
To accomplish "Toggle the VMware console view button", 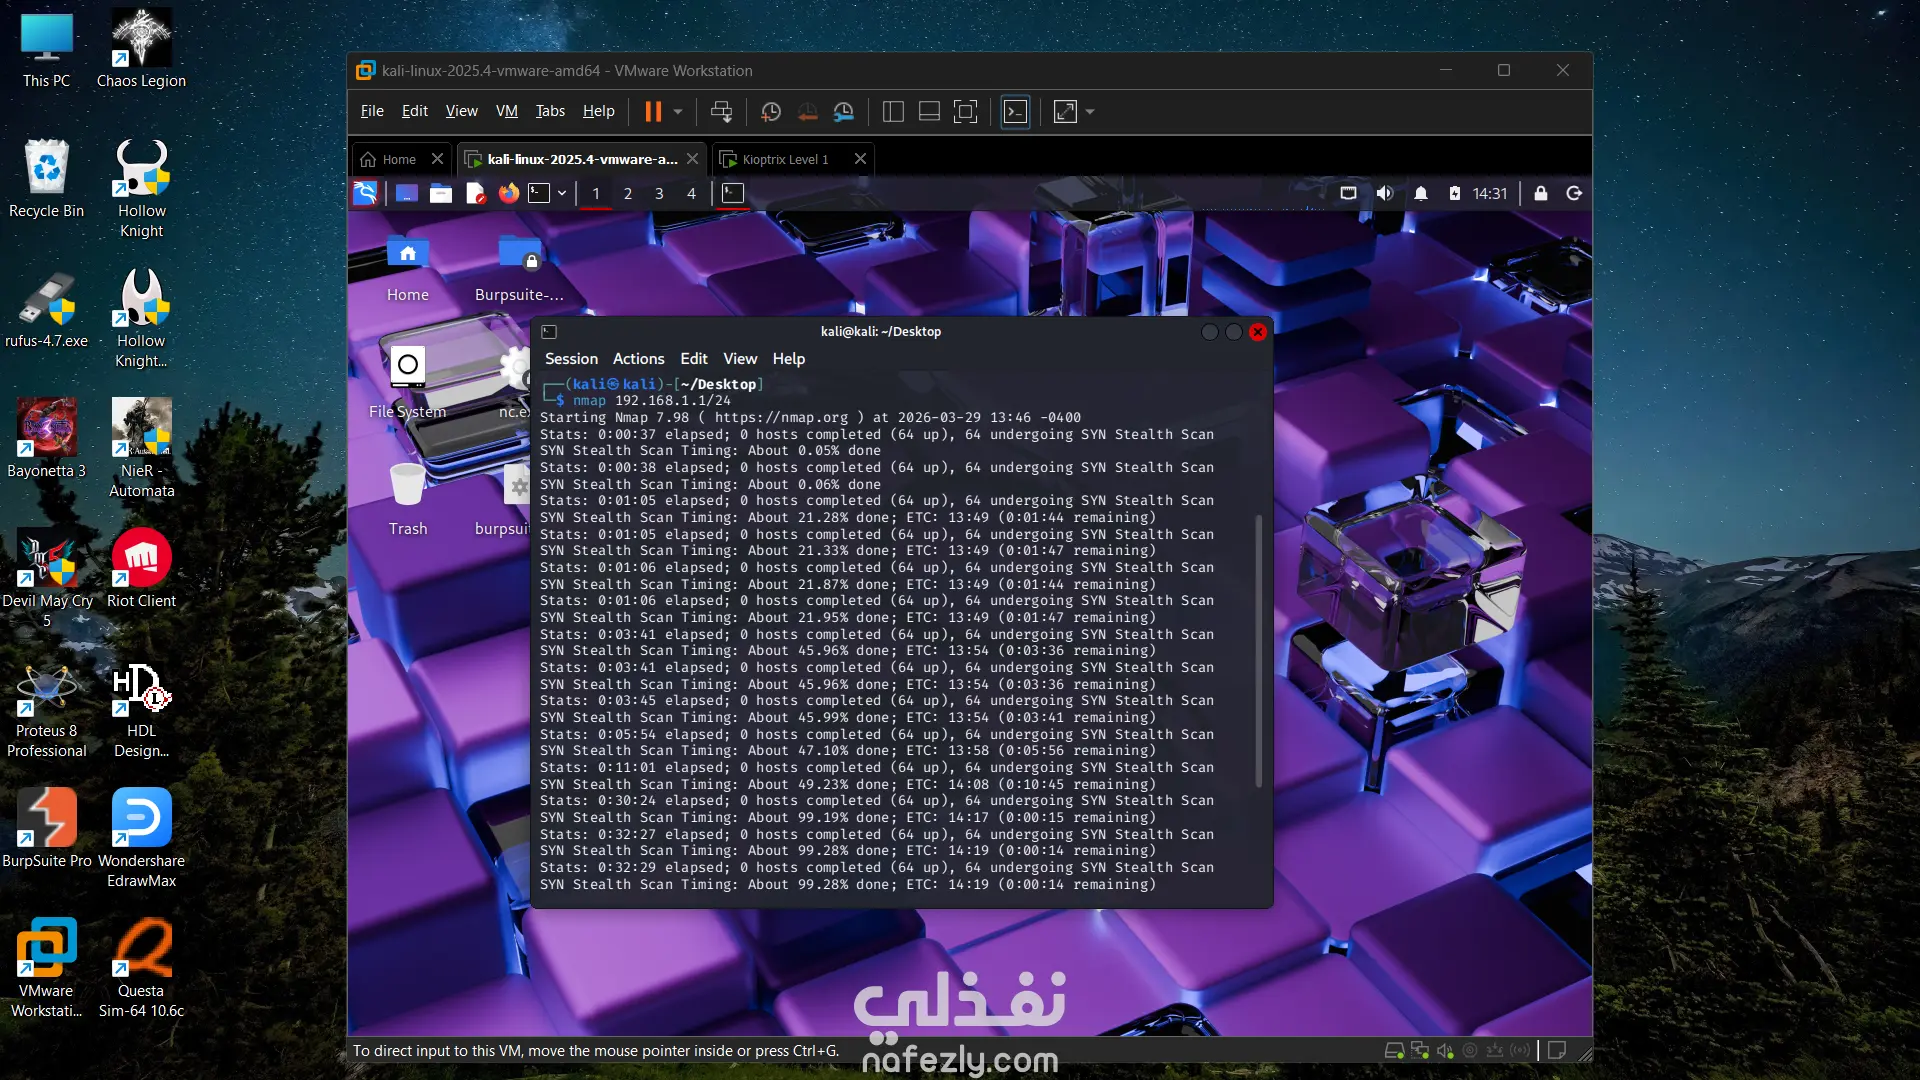I will (1015, 112).
